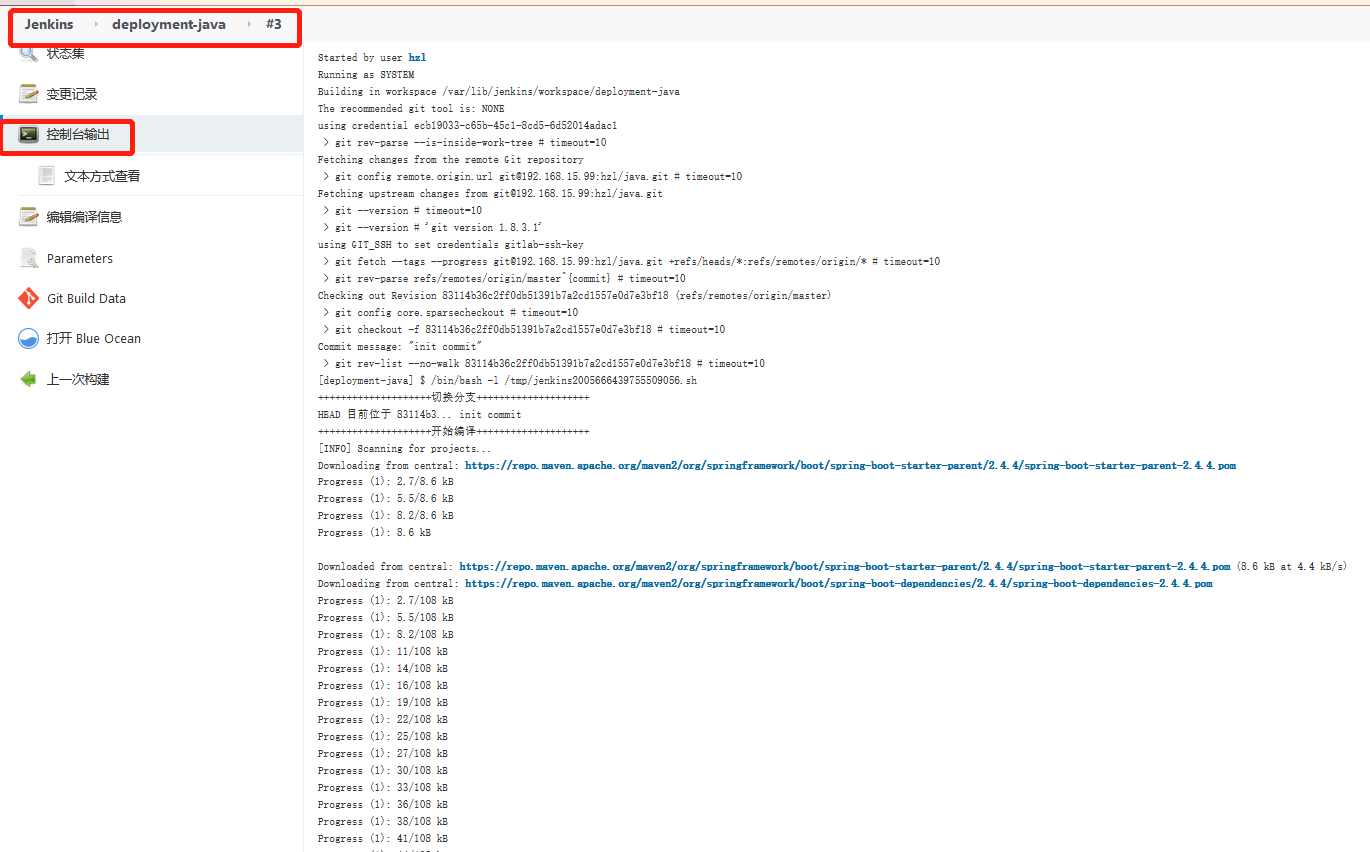Click the 'using credential ecb19033' line
This screenshot has width=1370, height=852.
(468, 126)
